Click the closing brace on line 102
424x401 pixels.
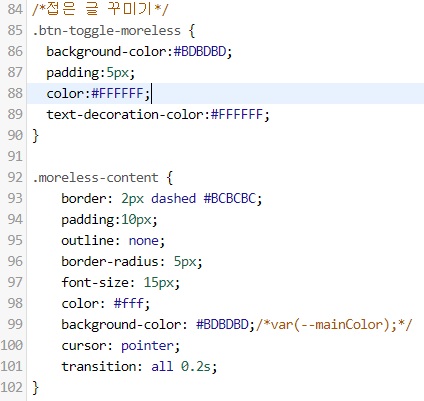pyautogui.click(x=36, y=388)
